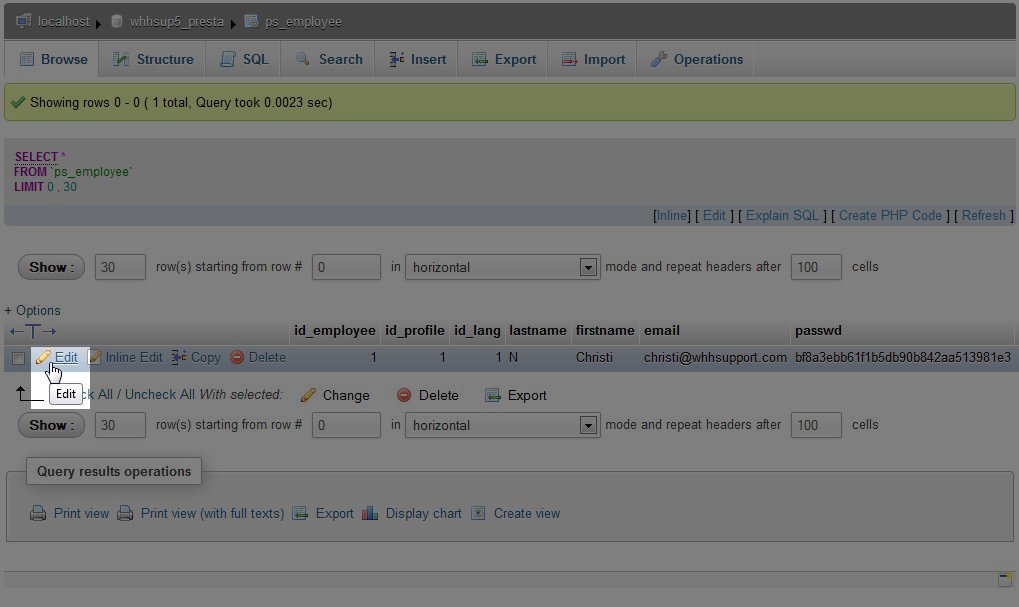Click the upper Show button
The height and width of the screenshot is (607, 1019).
[51, 267]
